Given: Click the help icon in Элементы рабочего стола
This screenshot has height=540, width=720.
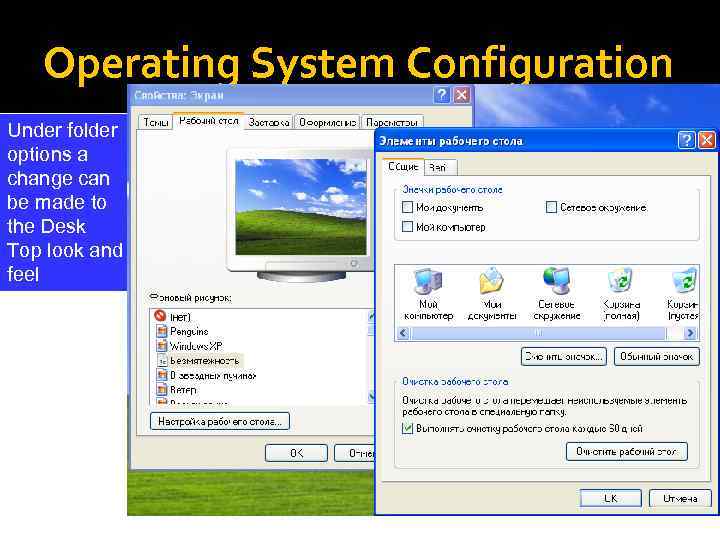Looking at the screenshot, I should coord(686,140).
